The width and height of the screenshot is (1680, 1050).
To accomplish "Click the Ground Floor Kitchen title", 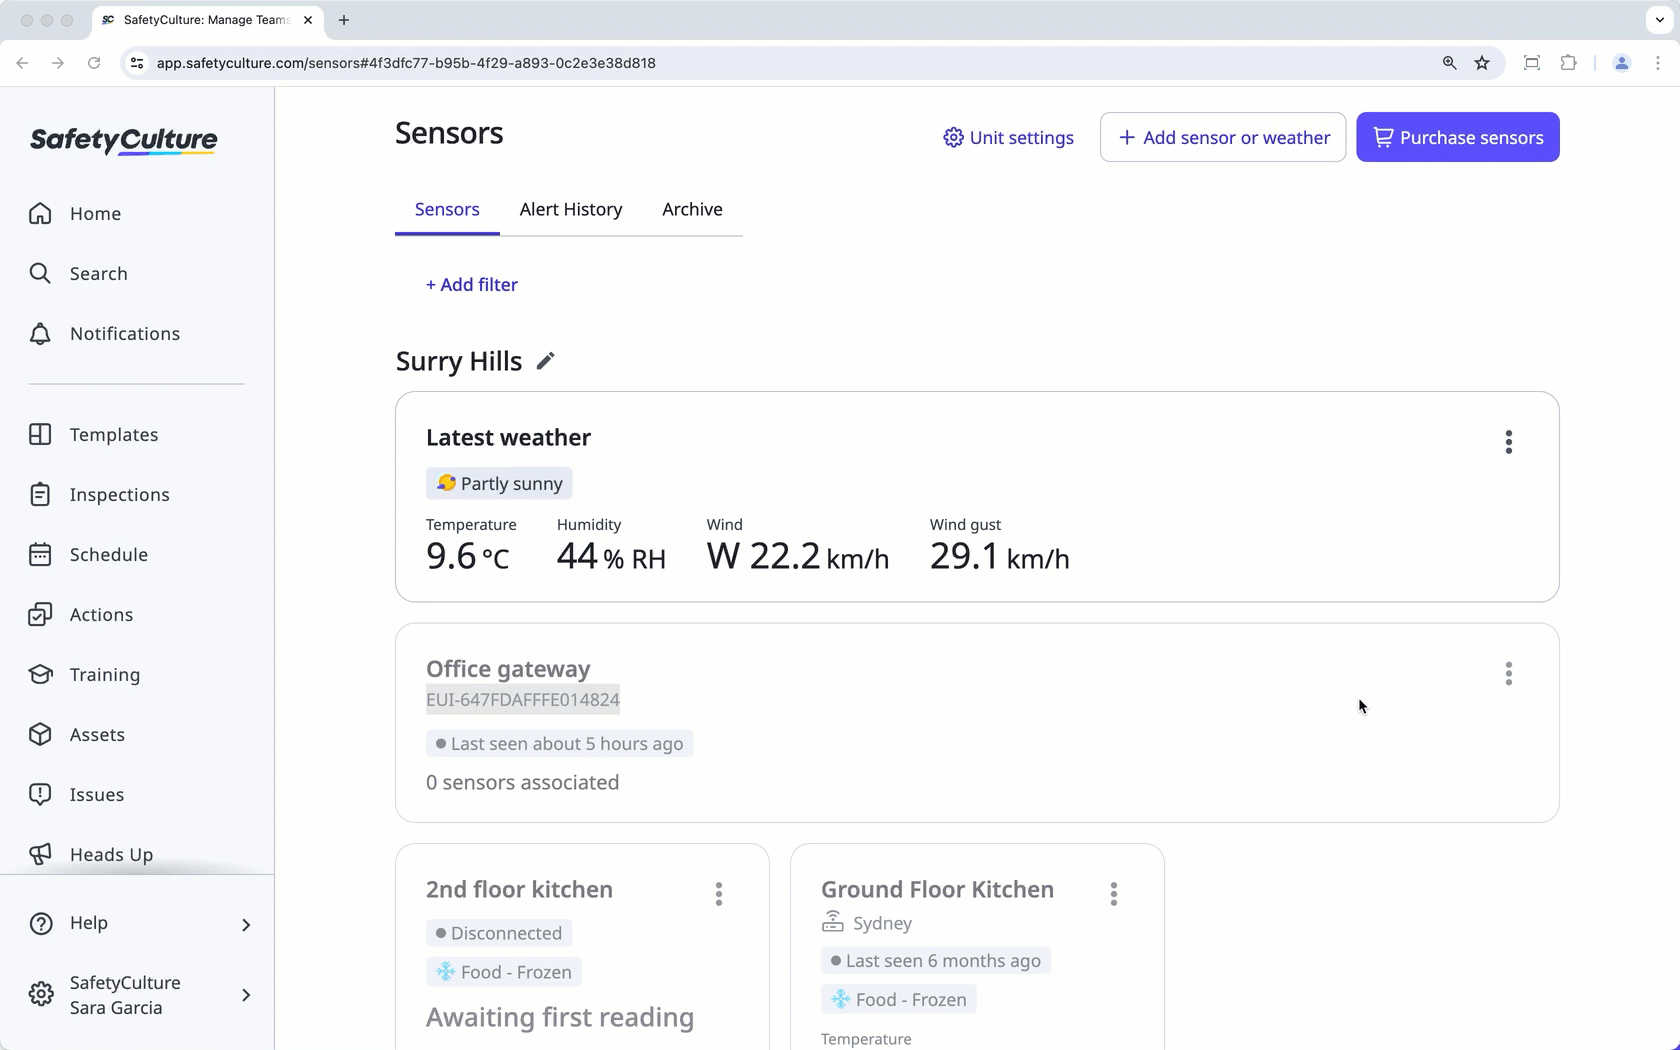I will tap(937, 890).
